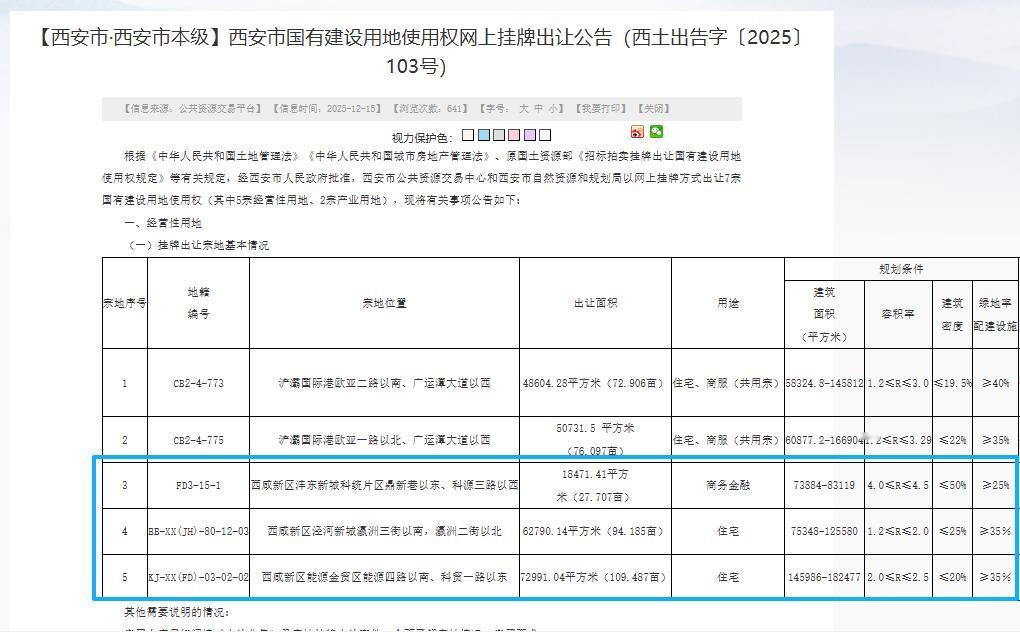Click the 关闭 close link

[x=655, y=108]
